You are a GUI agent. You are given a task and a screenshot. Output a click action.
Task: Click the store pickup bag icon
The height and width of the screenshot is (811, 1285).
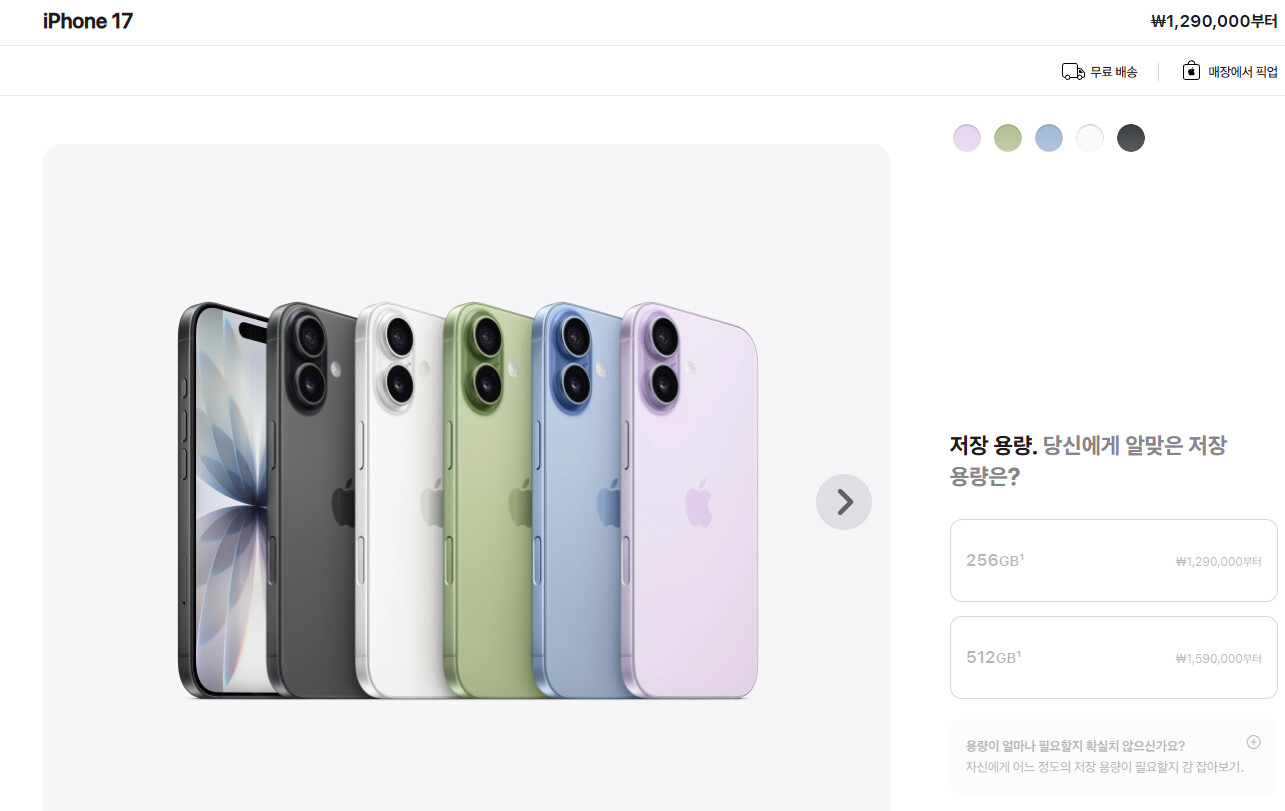[1191, 70]
